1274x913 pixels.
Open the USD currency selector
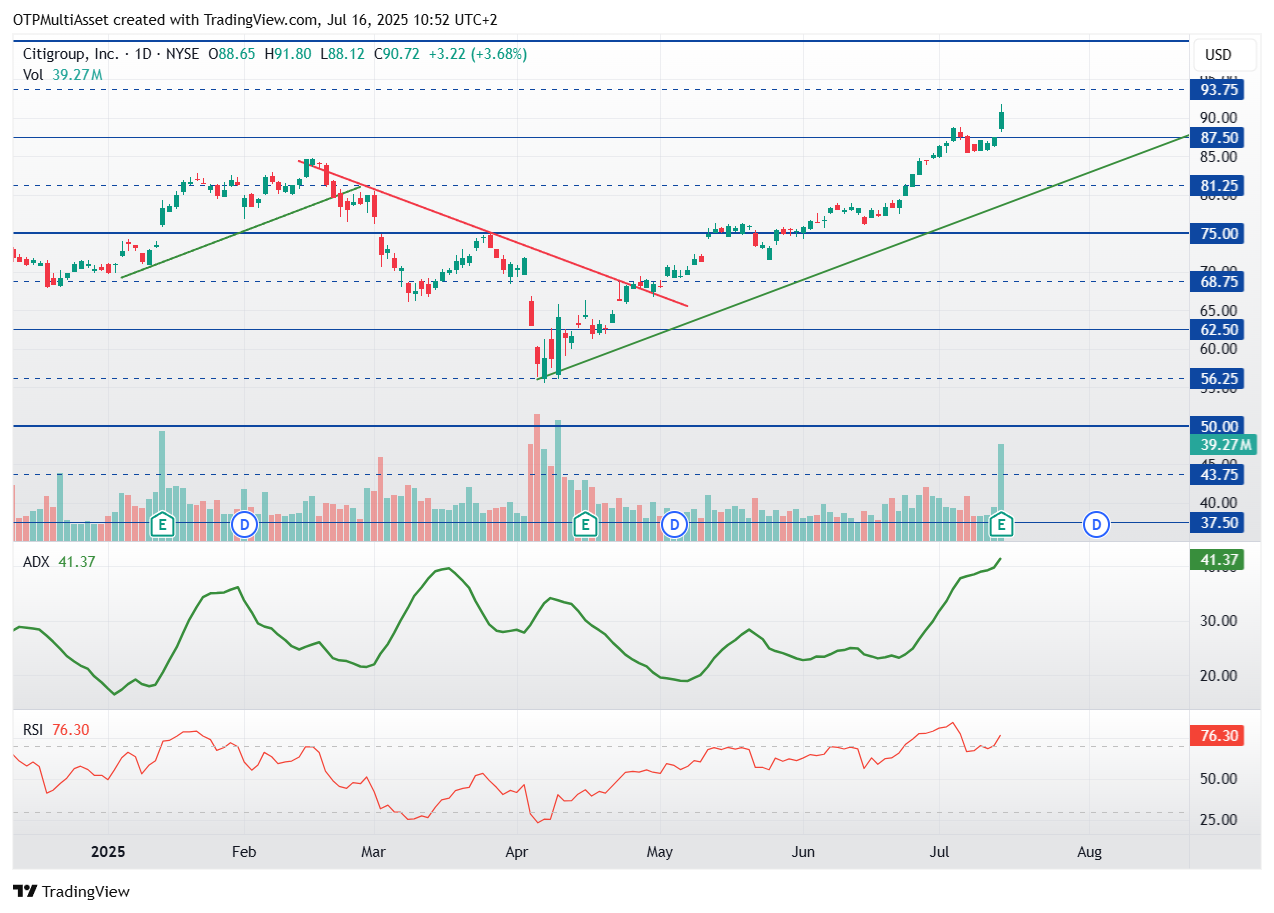[x=1223, y=55]
